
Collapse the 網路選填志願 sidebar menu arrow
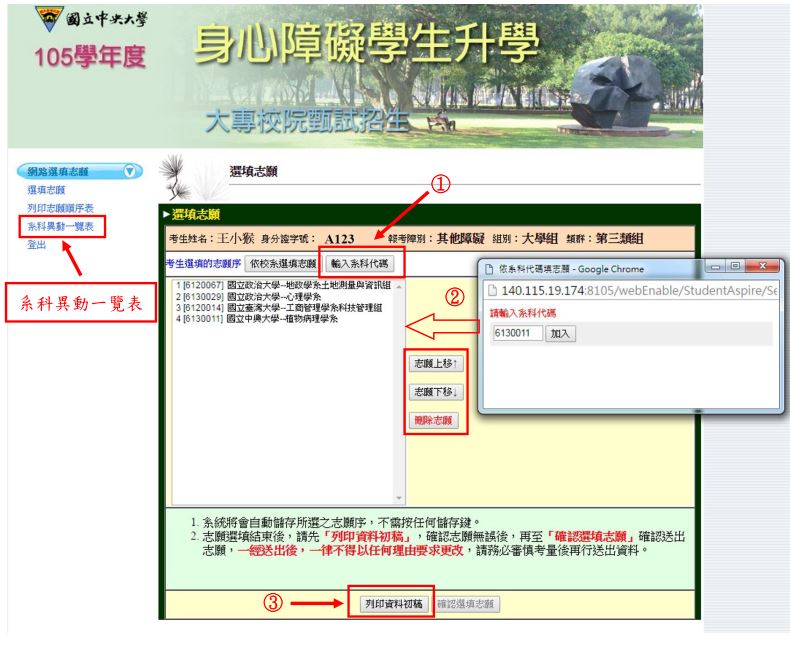click(129, 171)
